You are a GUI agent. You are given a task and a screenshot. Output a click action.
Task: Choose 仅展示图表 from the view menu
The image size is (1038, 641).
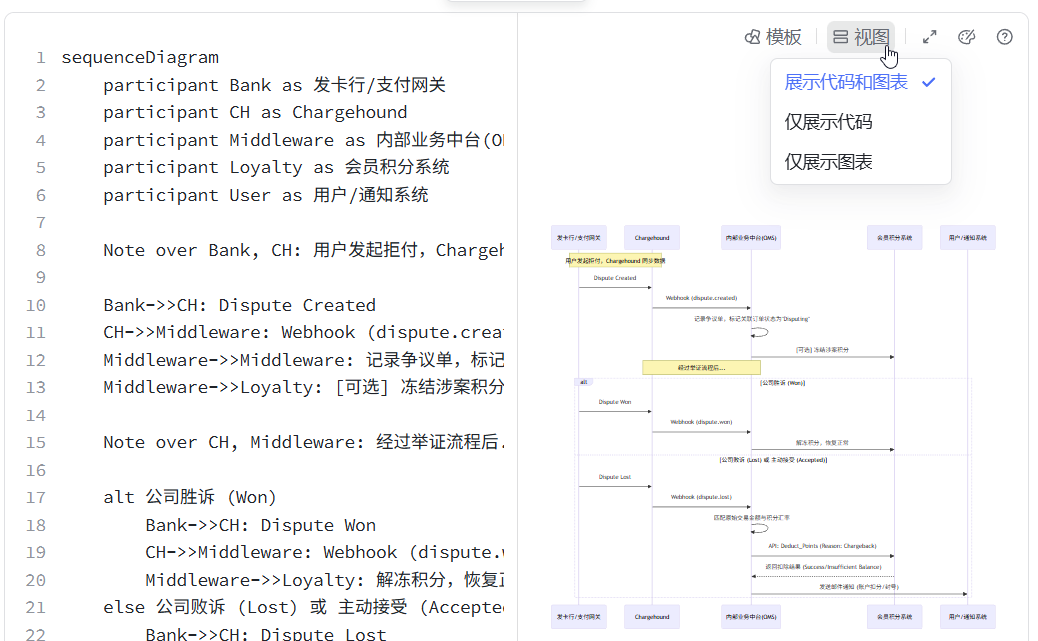(x=828, y=162)
